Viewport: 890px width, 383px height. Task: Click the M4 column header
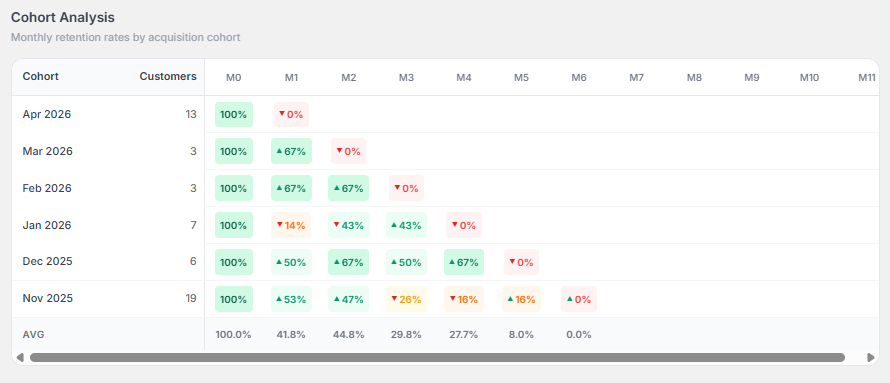464,77
